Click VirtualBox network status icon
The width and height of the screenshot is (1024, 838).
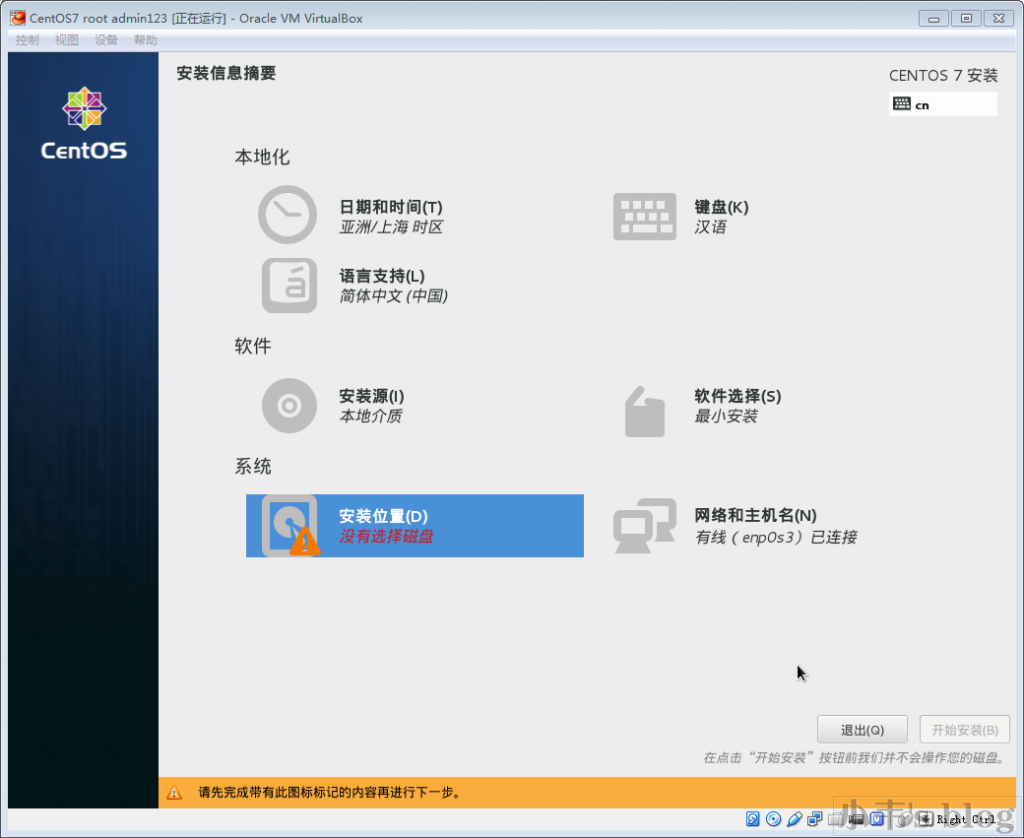click(814, 818)
